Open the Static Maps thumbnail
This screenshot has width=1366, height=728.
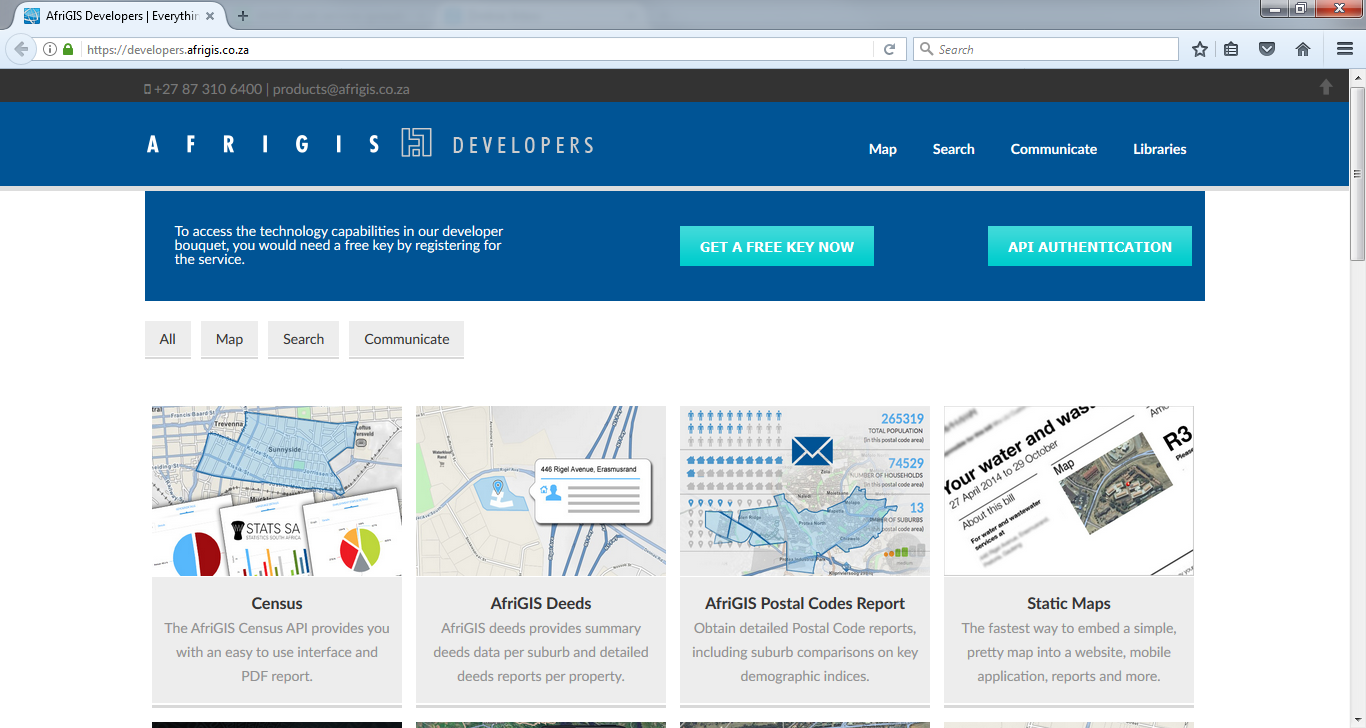pos(1068,490)
